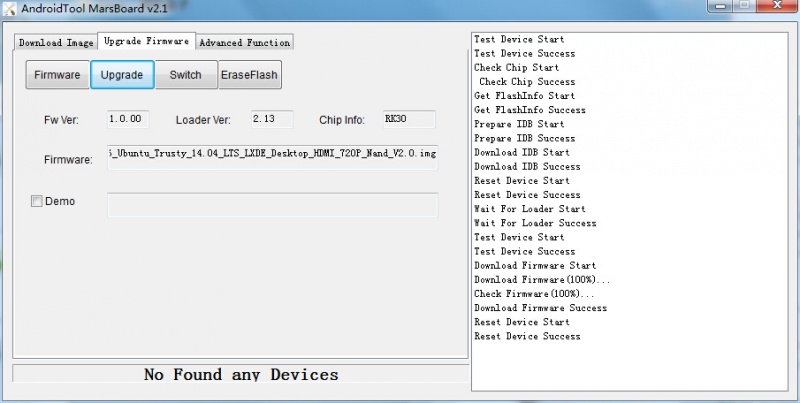The height and width of the screenshot is (403, 800).
Task: Select the 'Check Chip Success' log line
Action: pos(527,82)
